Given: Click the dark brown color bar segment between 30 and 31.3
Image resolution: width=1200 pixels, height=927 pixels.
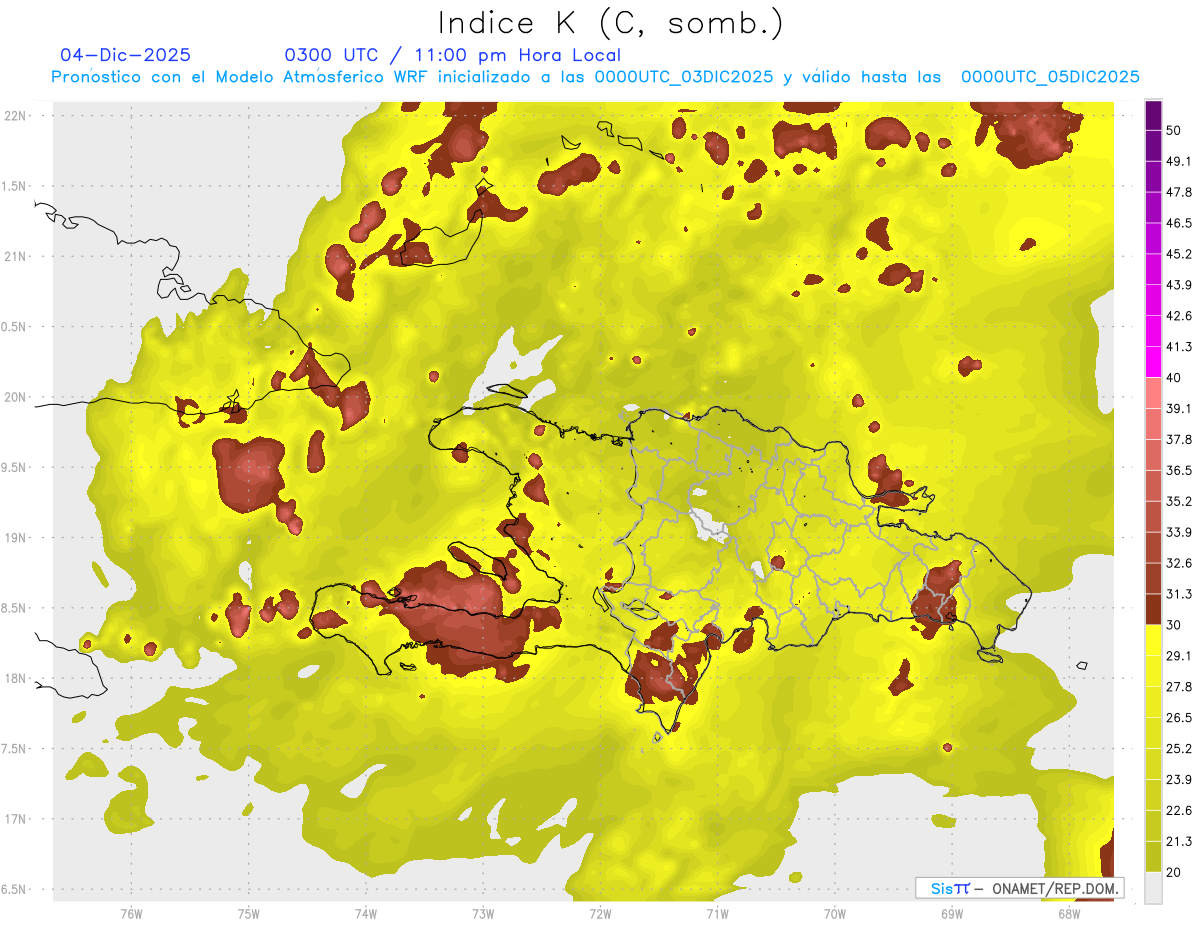Looking at the screenshot, I should point(1153,609).
